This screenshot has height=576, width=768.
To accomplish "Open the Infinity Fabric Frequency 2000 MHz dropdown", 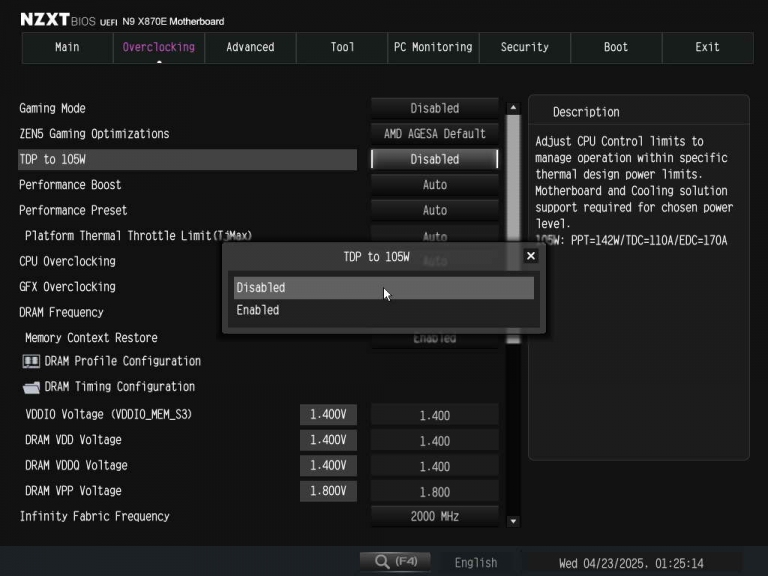I will 434,516.
